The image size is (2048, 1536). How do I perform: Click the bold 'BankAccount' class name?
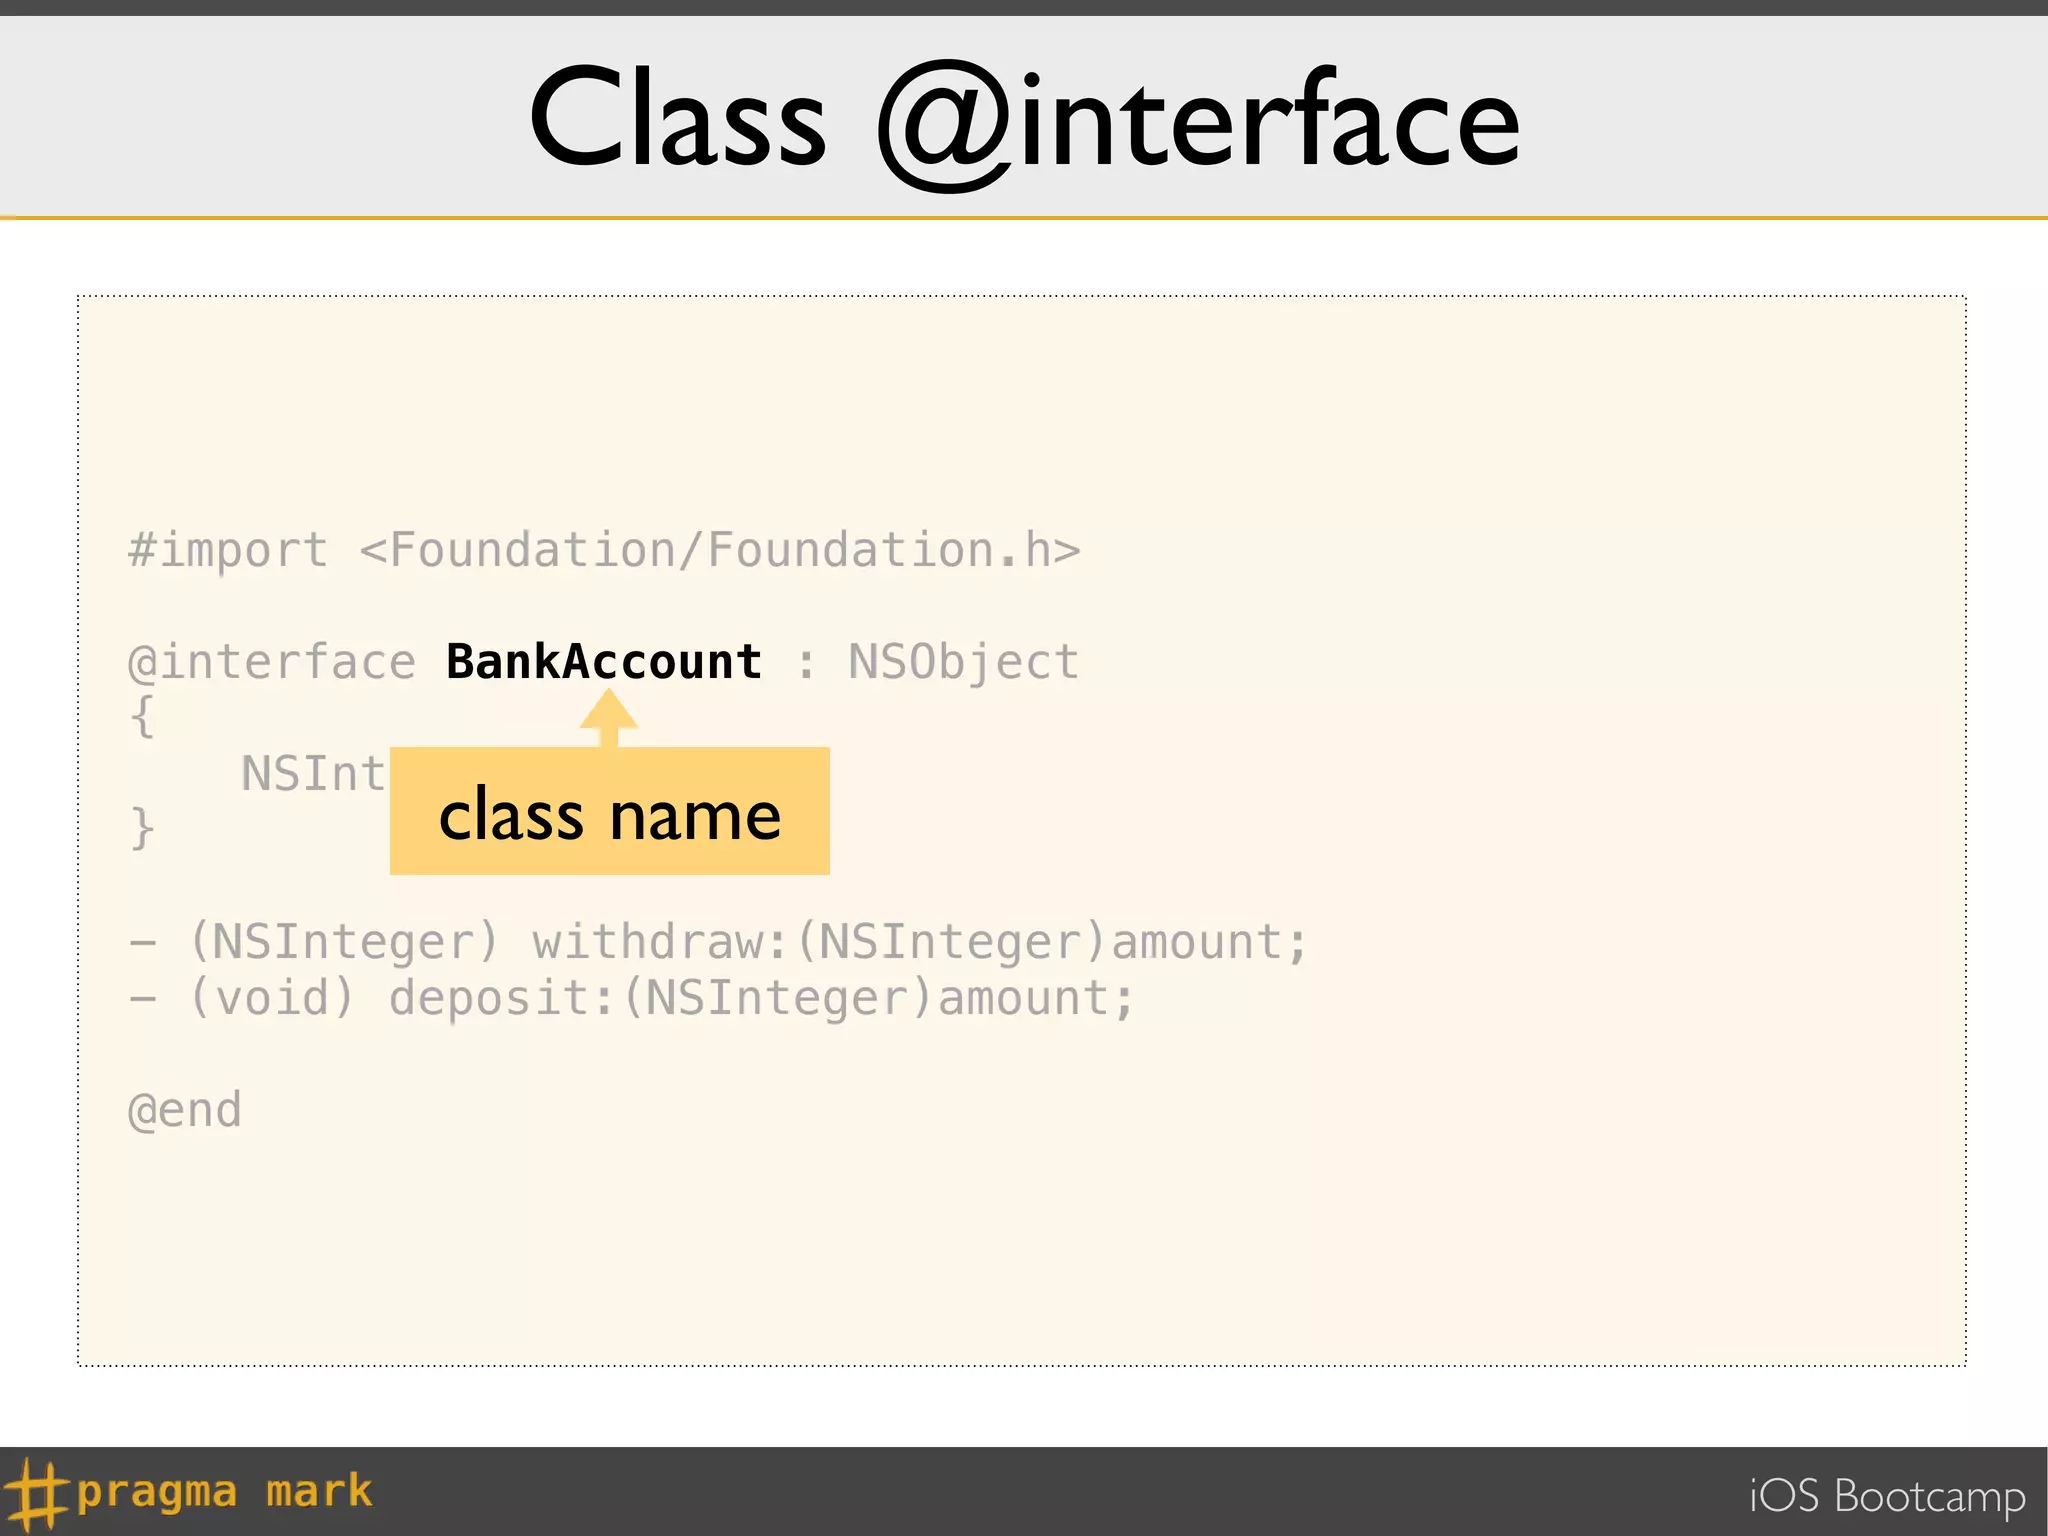point(604,662)
